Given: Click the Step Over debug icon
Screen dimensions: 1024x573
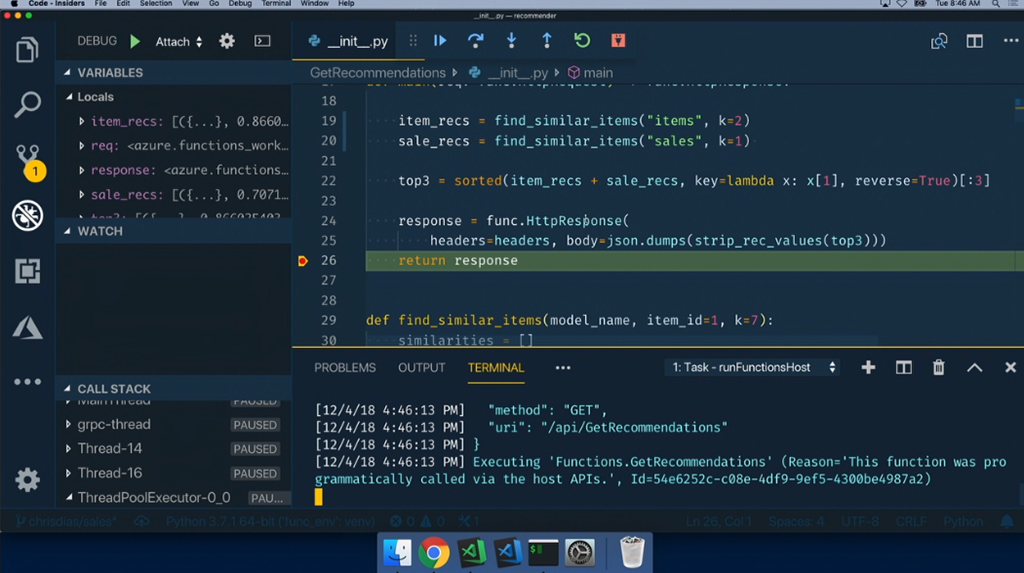Looking at the screenshot, I should [x=476, y=41].
